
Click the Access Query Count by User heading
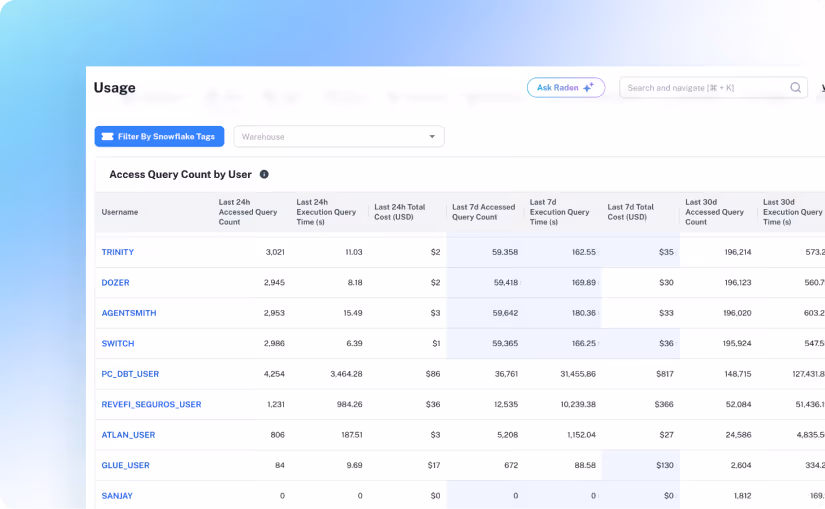tap(180, 174)
